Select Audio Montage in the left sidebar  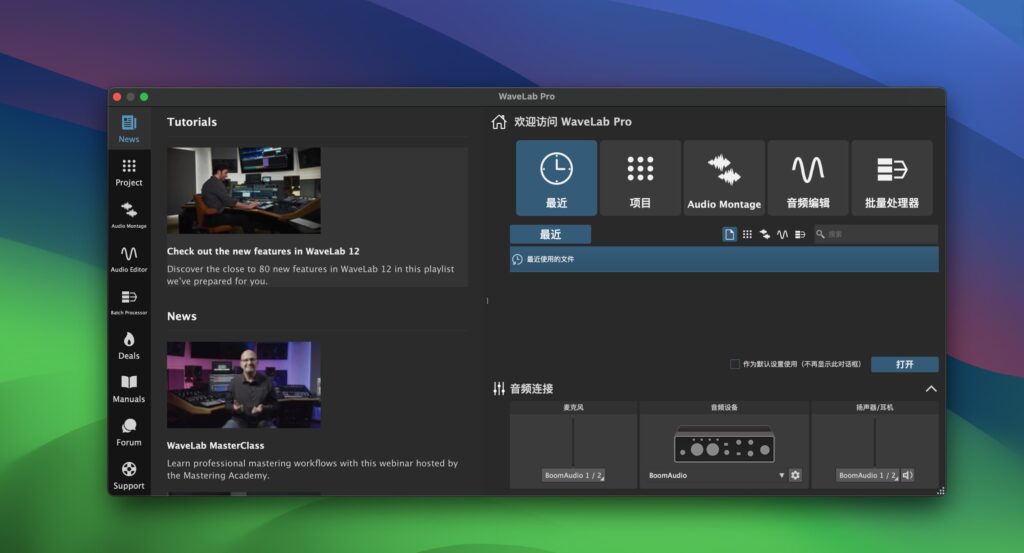click(129, 215)
